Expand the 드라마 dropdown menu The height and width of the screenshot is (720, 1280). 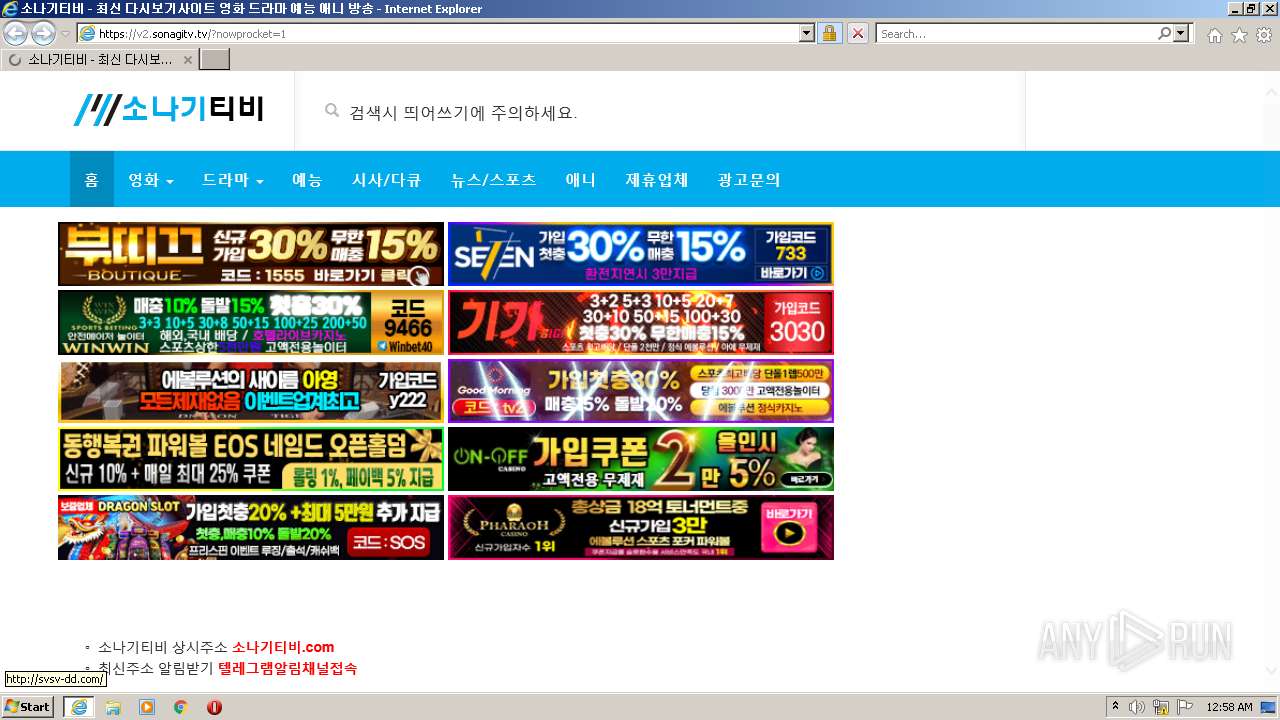pos(233,180)
